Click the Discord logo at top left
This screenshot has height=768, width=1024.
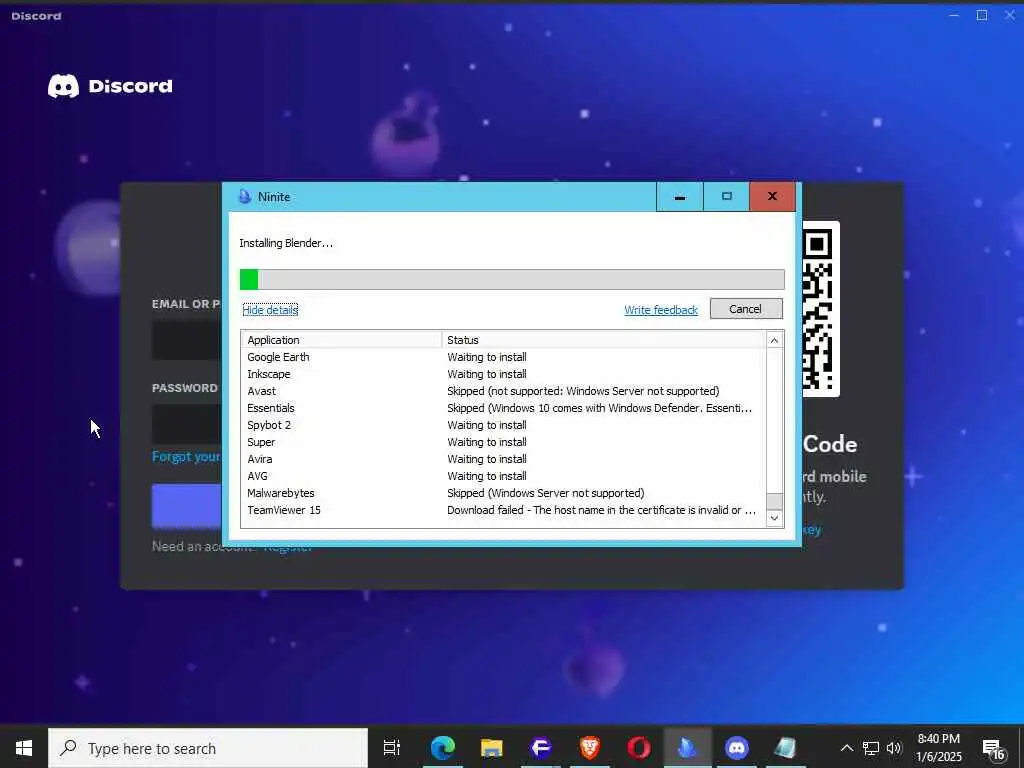[110, 86]
